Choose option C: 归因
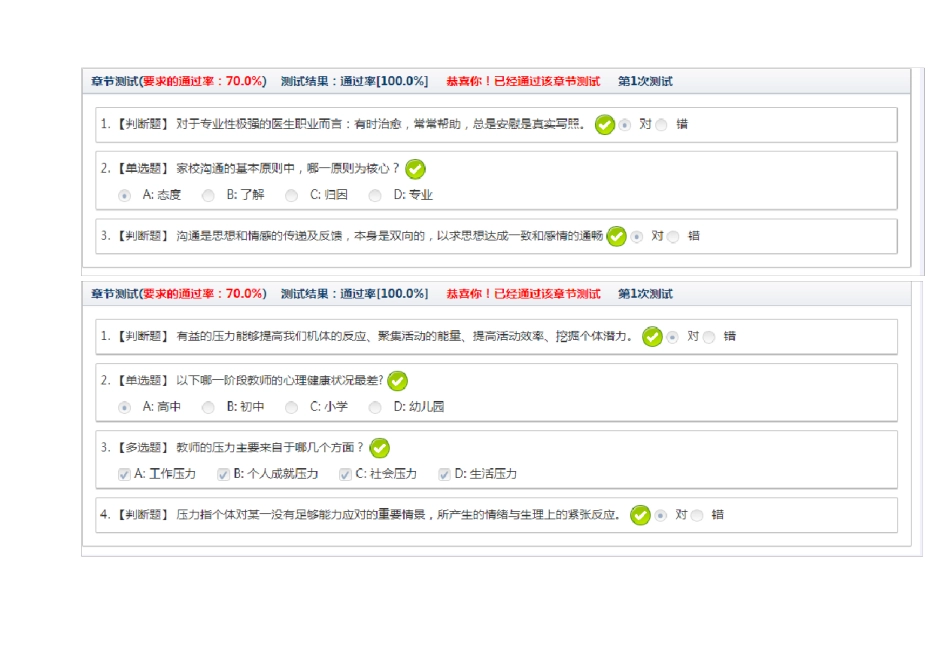This screenshot has height=672, width=950. (x=291, y=196)
